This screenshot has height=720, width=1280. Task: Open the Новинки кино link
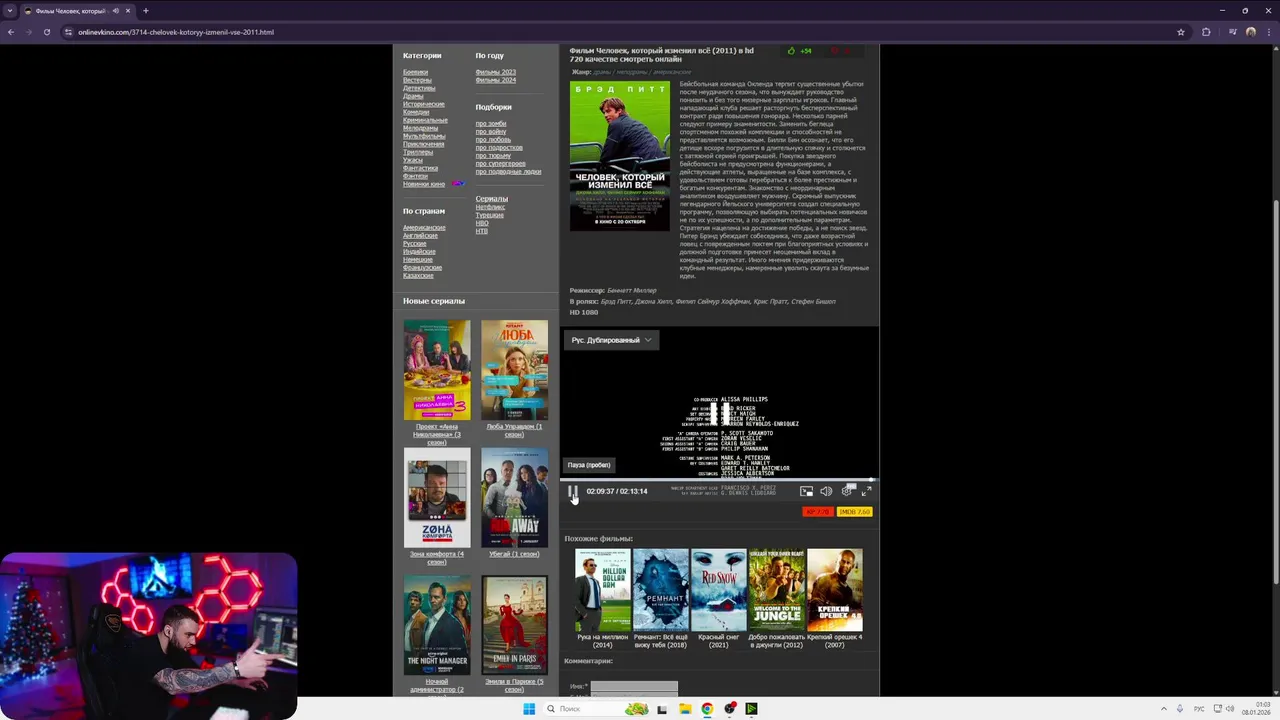(424, 184)
